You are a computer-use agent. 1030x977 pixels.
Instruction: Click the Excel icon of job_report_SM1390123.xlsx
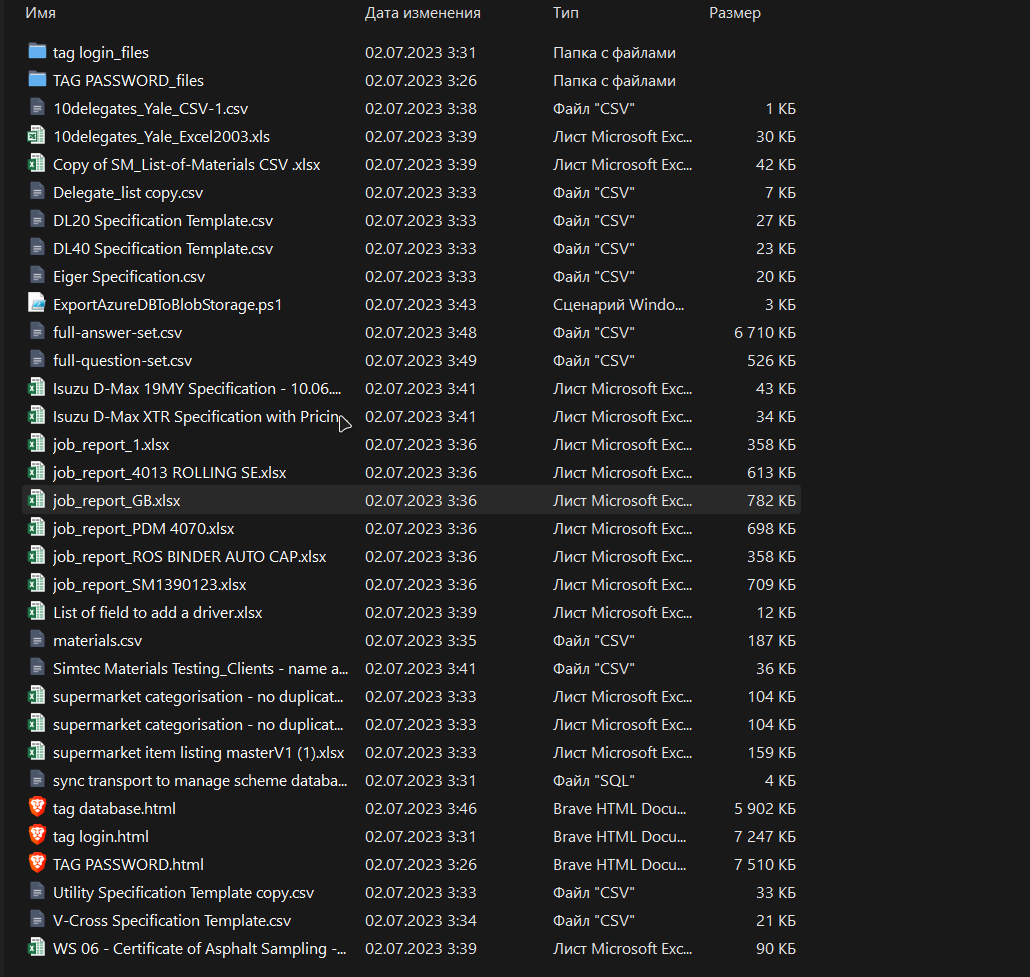click(37, 583)
